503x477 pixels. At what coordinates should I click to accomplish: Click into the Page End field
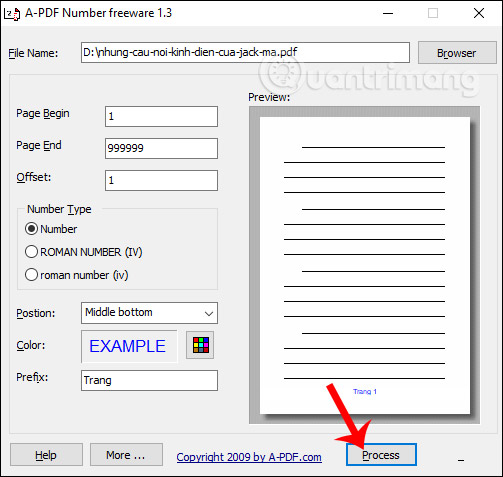161,148
